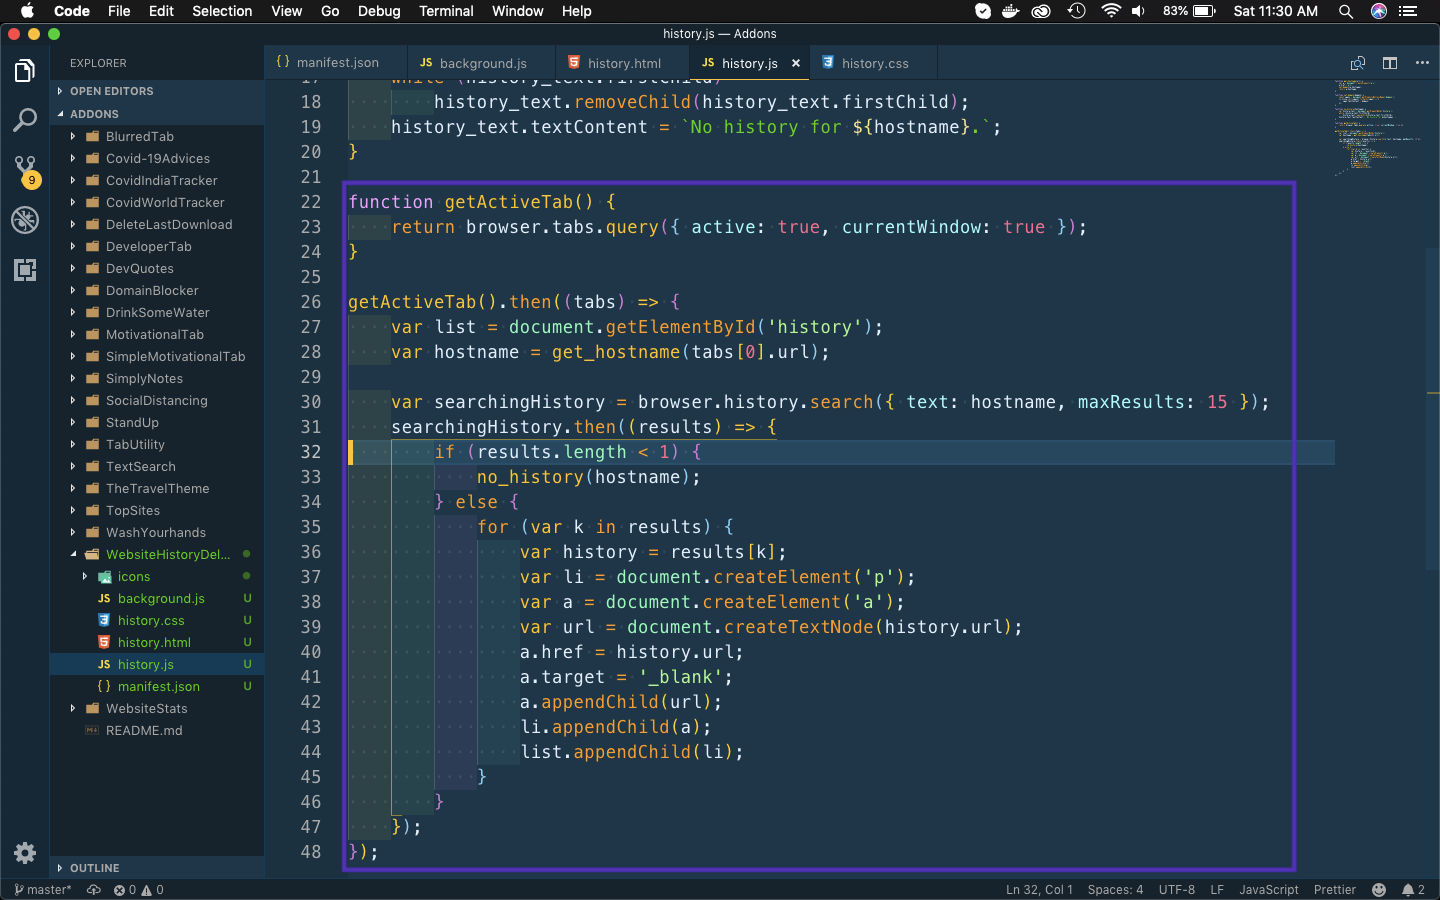Collapse the ADDONS section header
1440x900 pixels.
tap(157, 114)
